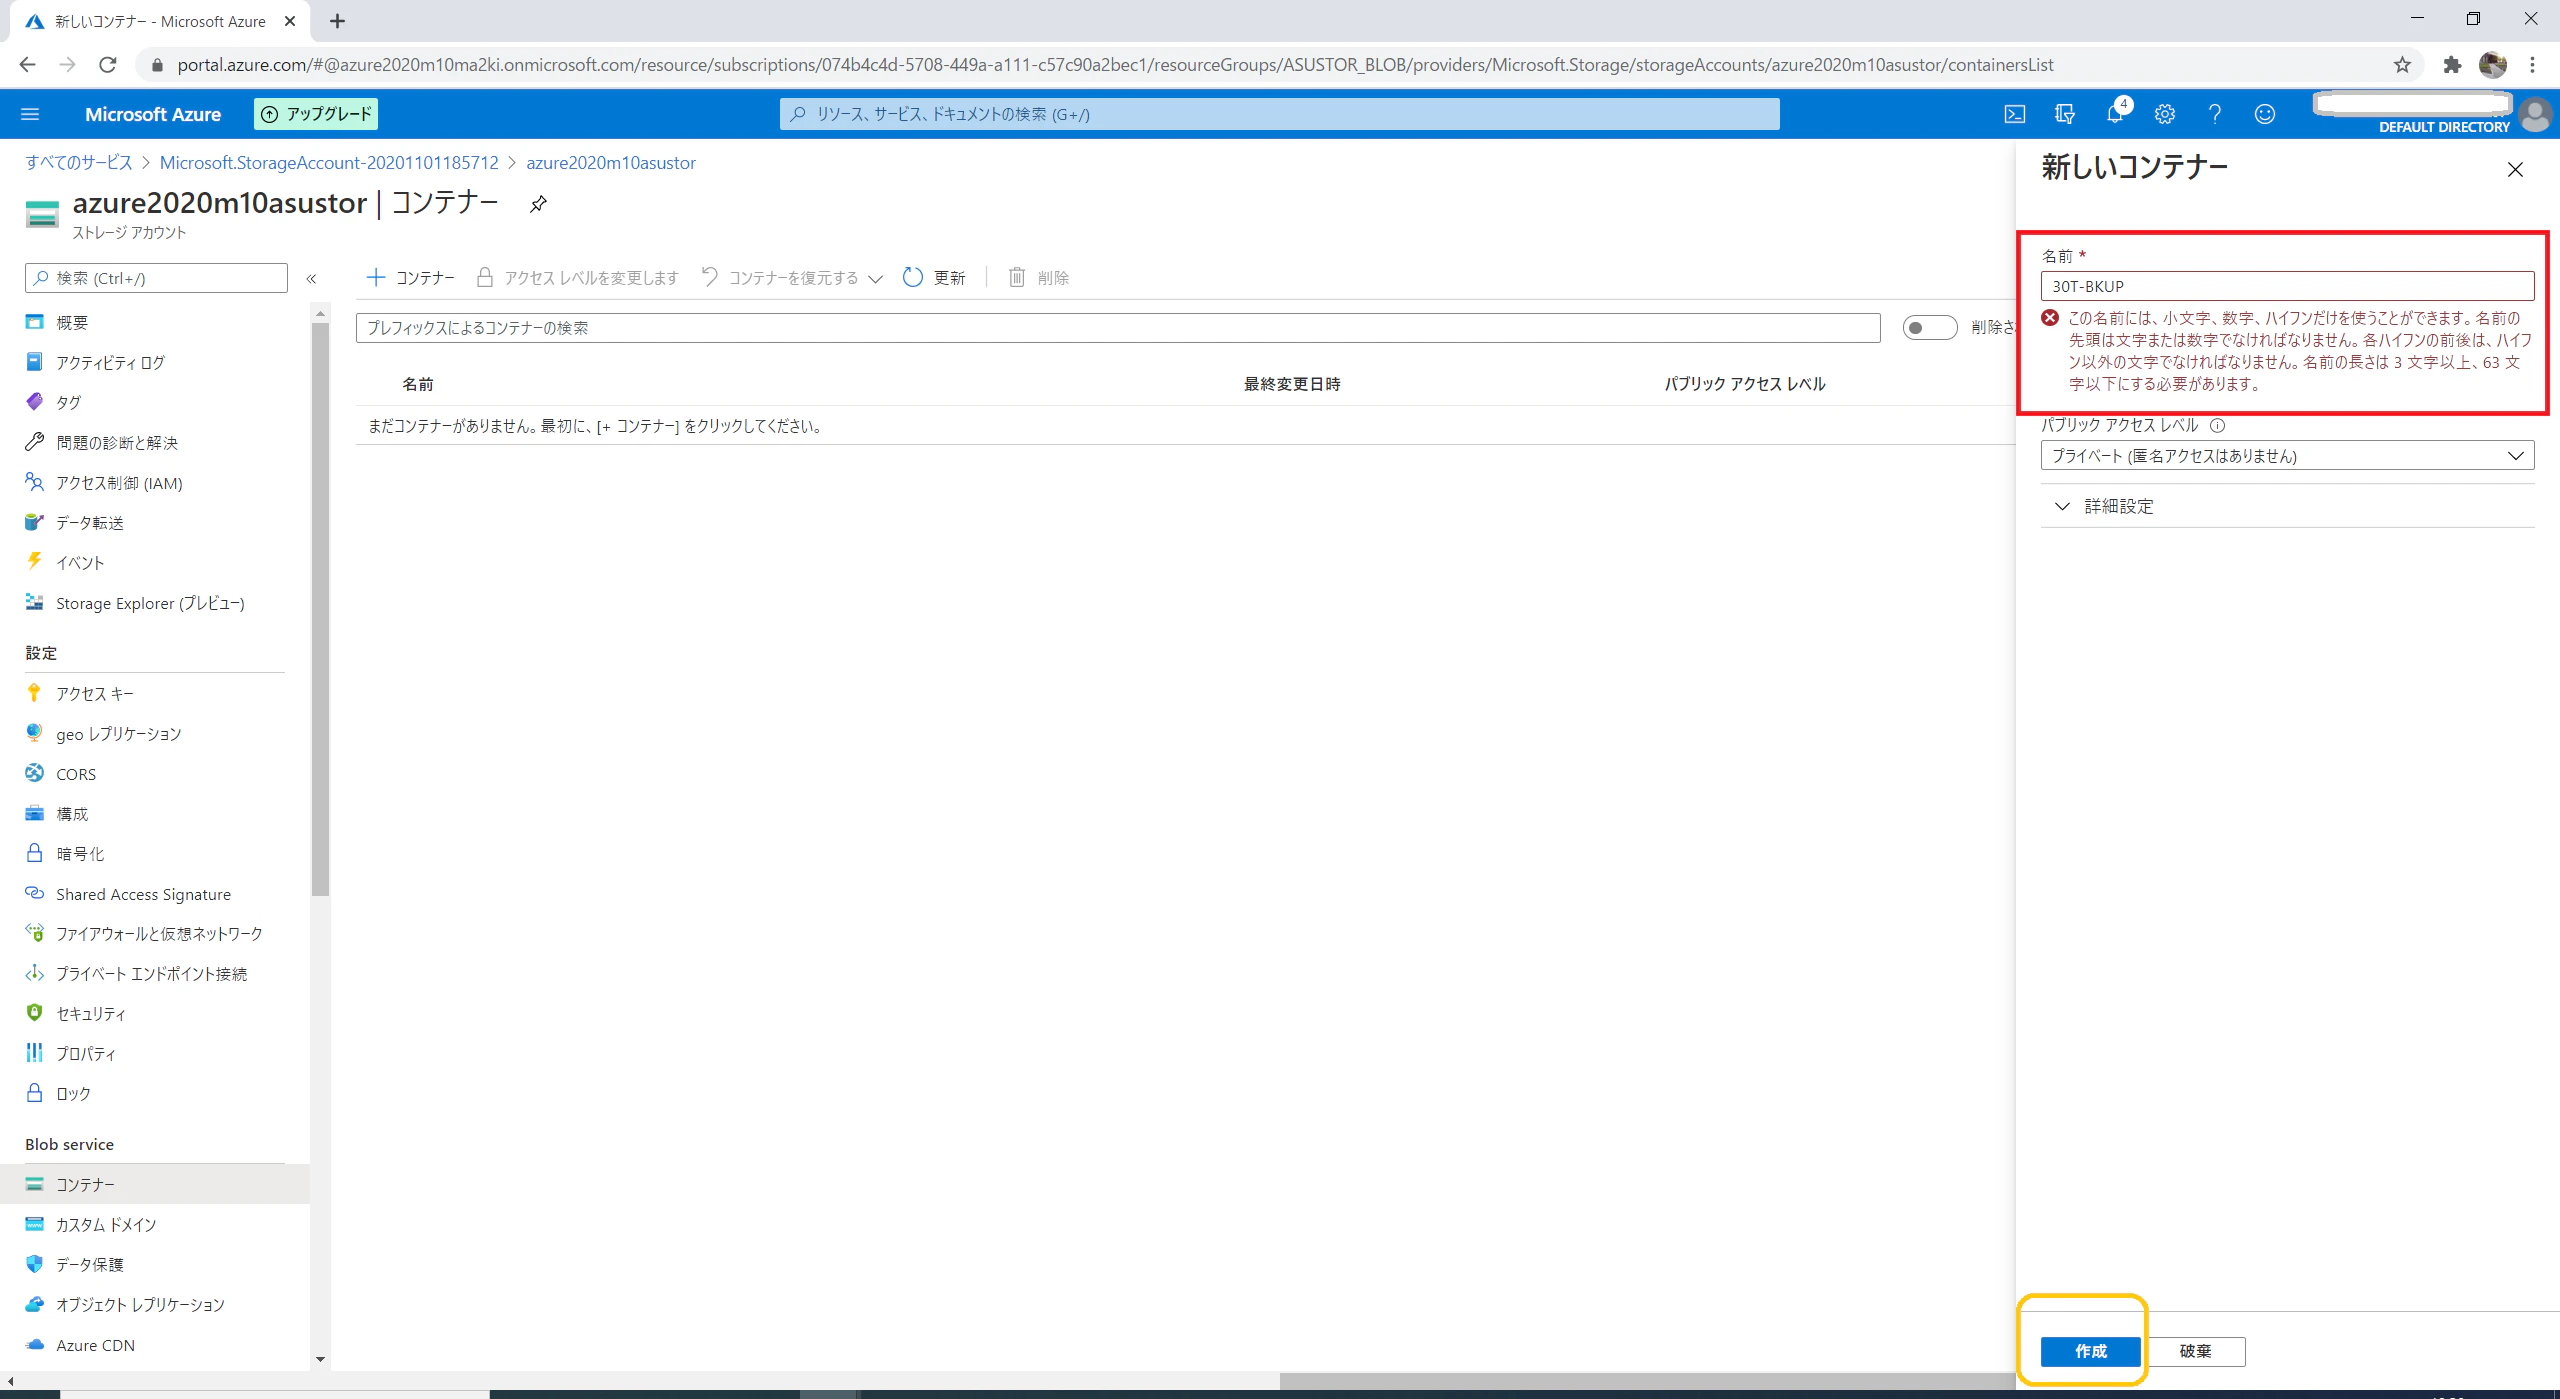This screenshot has height=1399, width=2560.
Task: Open the info icon beside パブリック アクセス レベル
Action: click(2217, 425)
